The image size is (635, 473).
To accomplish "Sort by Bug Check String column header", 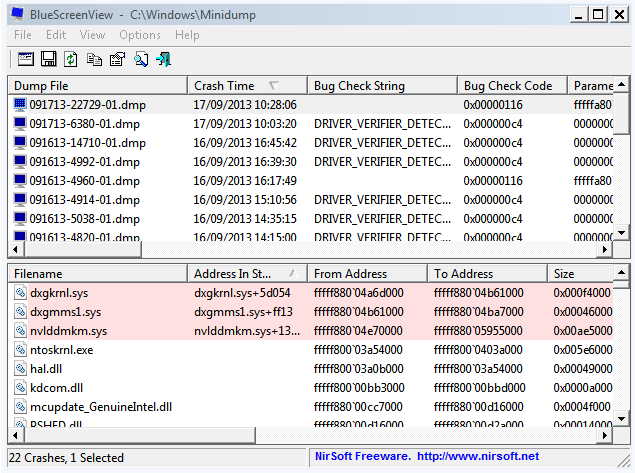I will click(x=382, y=85).
